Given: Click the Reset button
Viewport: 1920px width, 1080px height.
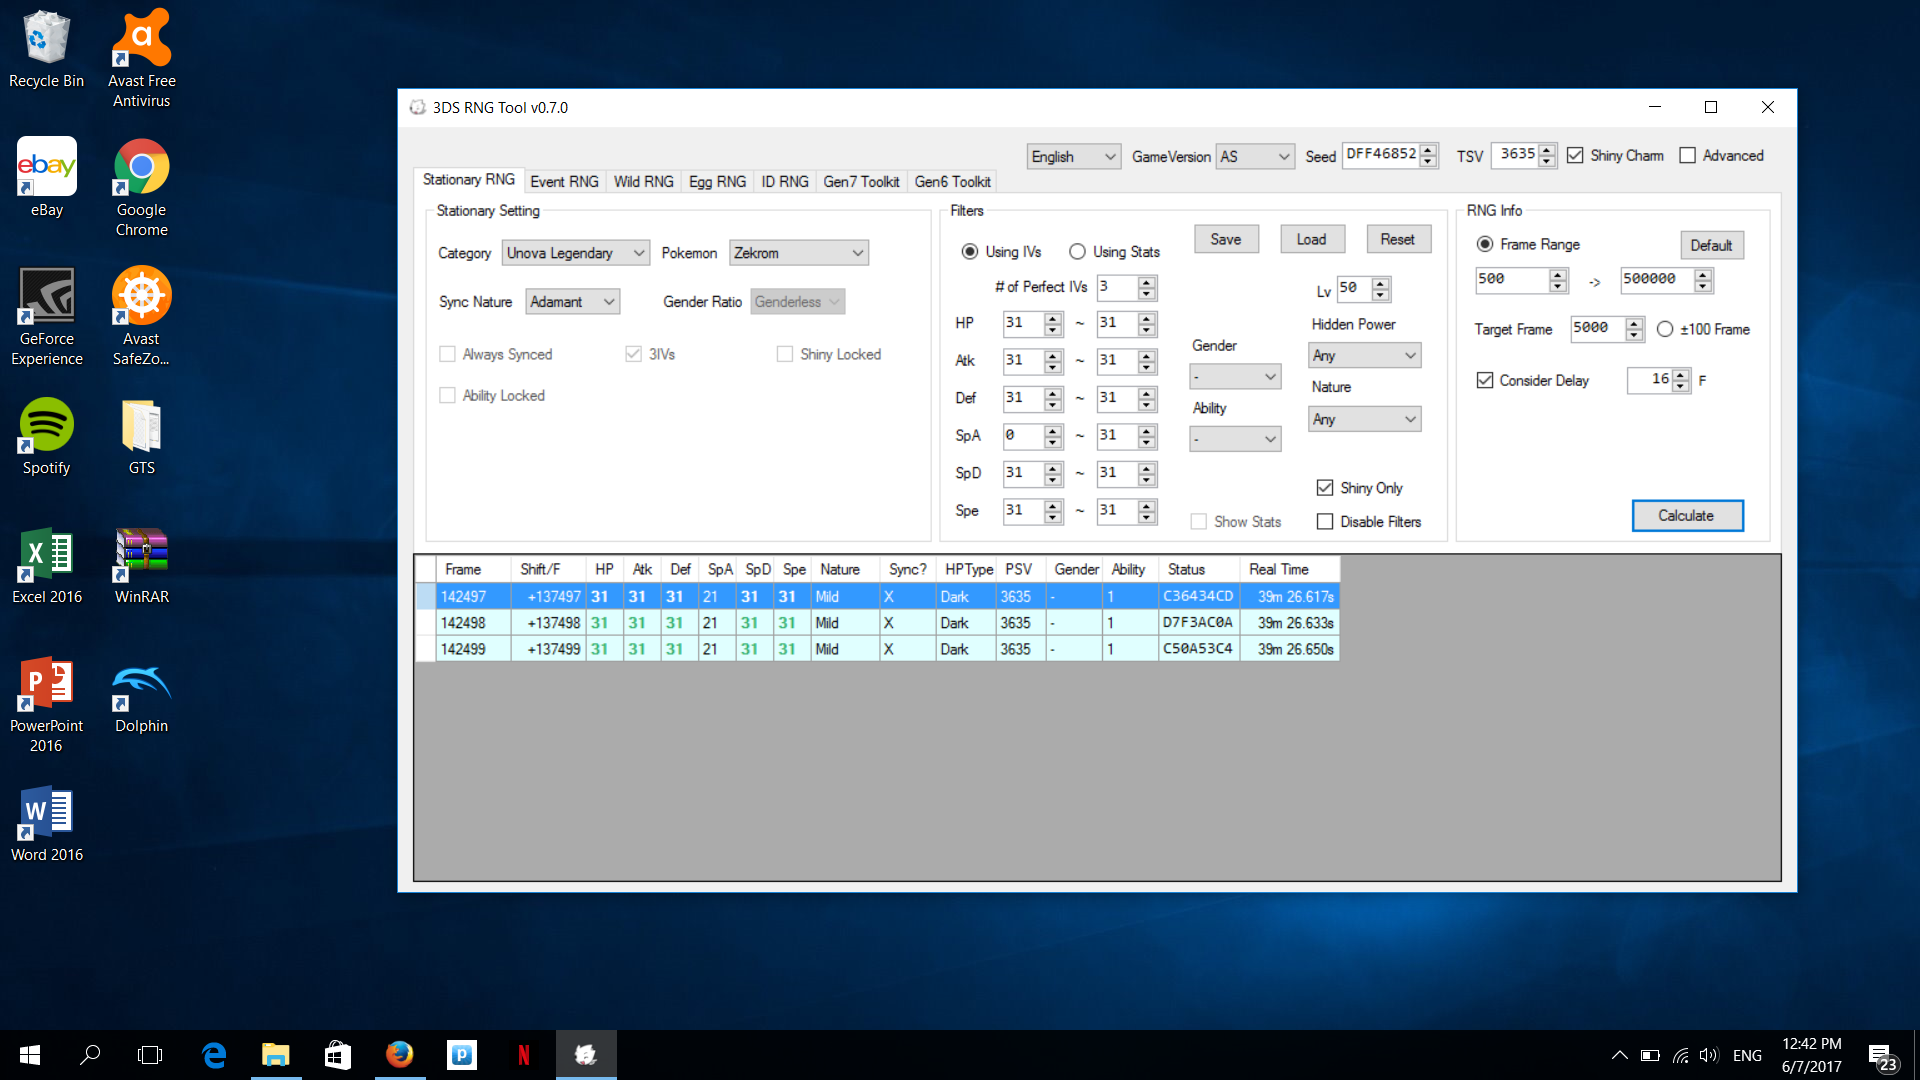Looking at the screenshot, I should coord(1394,237).
